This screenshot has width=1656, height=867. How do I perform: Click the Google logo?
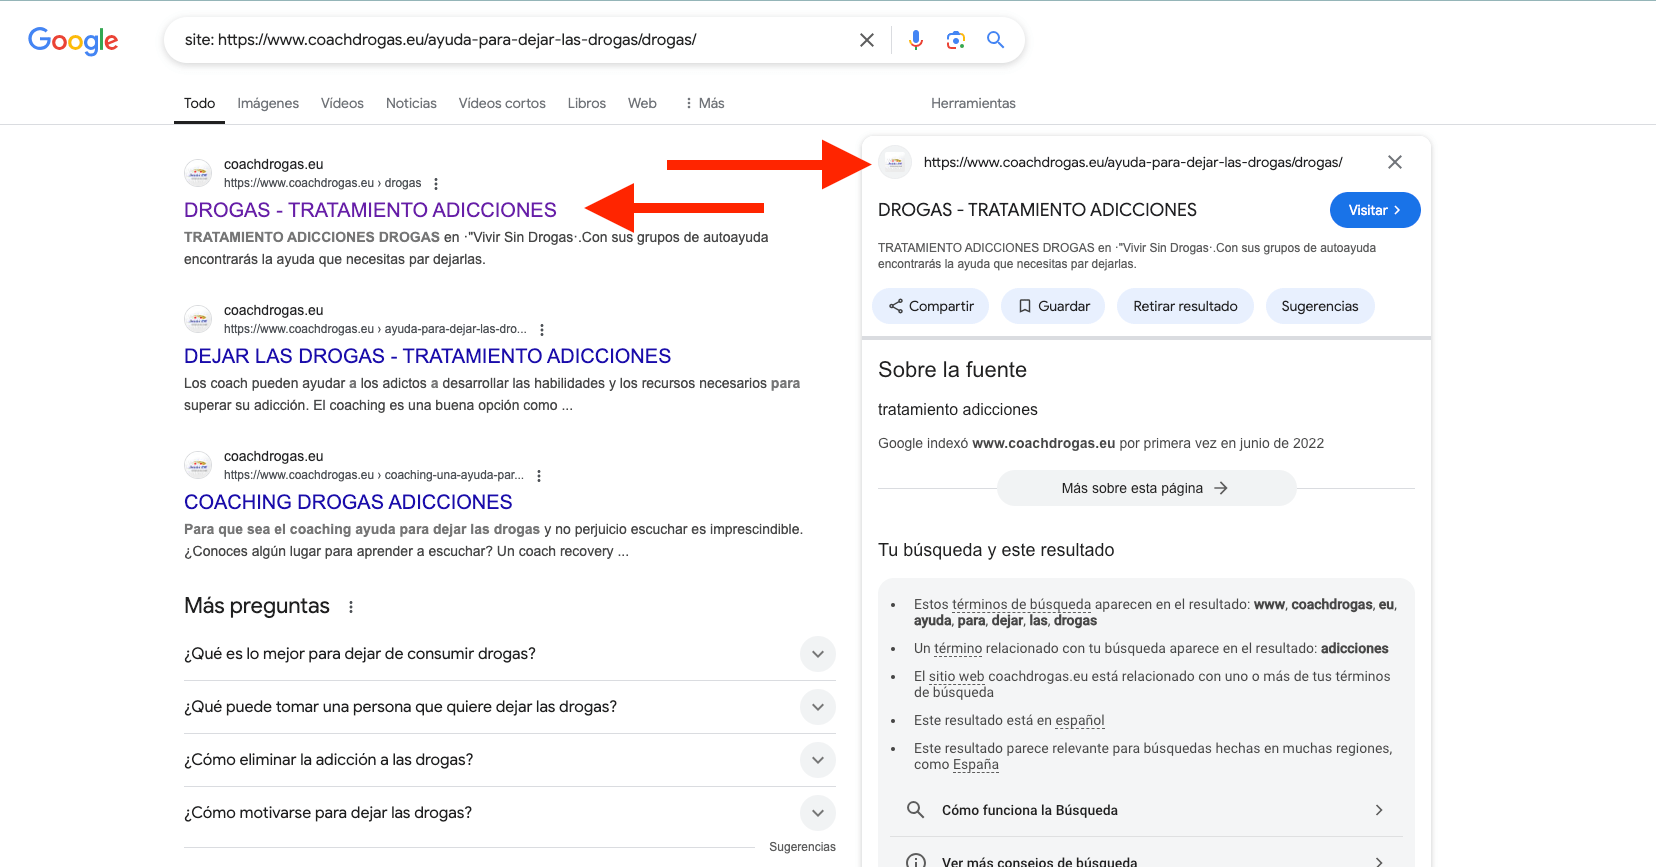click(x=73, y=41)
